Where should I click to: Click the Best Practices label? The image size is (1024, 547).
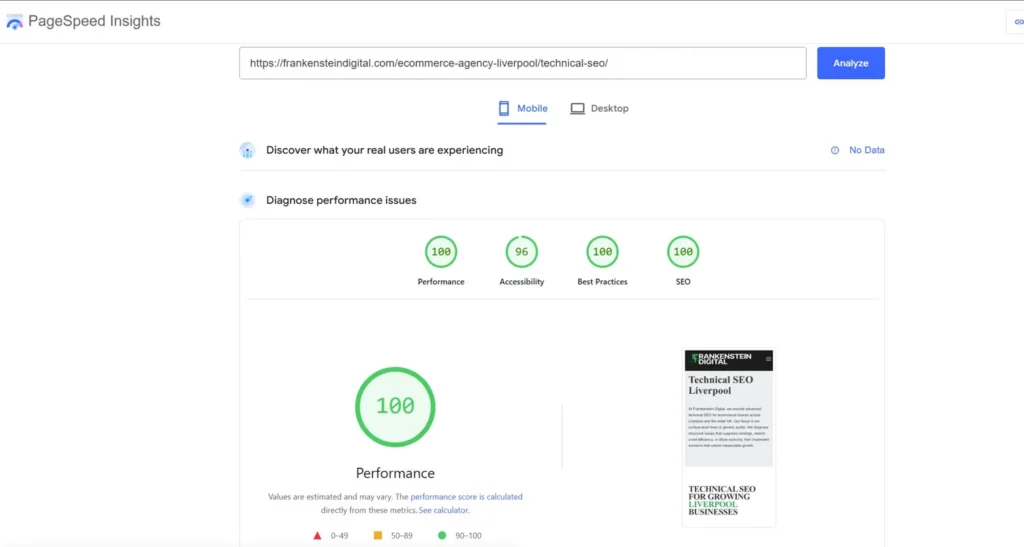(602, 282)
